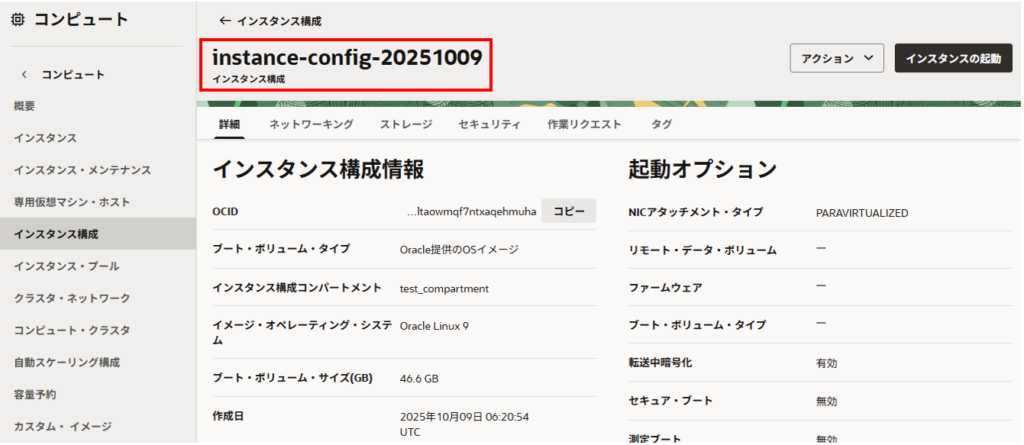The image size is (1024, 445).
Task: Open クラスタ・ネットワーク in sidebar
Action: [71, 298]
